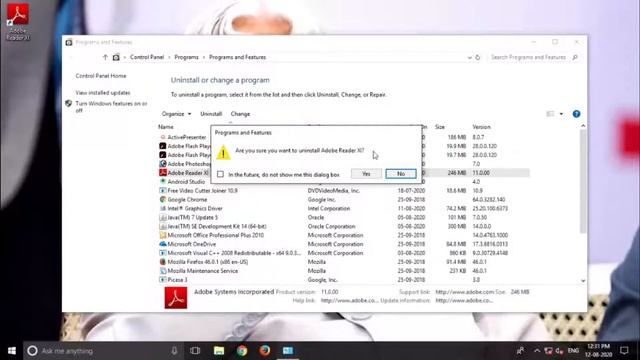The width and height of the screenshot is (640, 360).
Task: Open Turn Windows features on or off
Action: tap(111, 107)
